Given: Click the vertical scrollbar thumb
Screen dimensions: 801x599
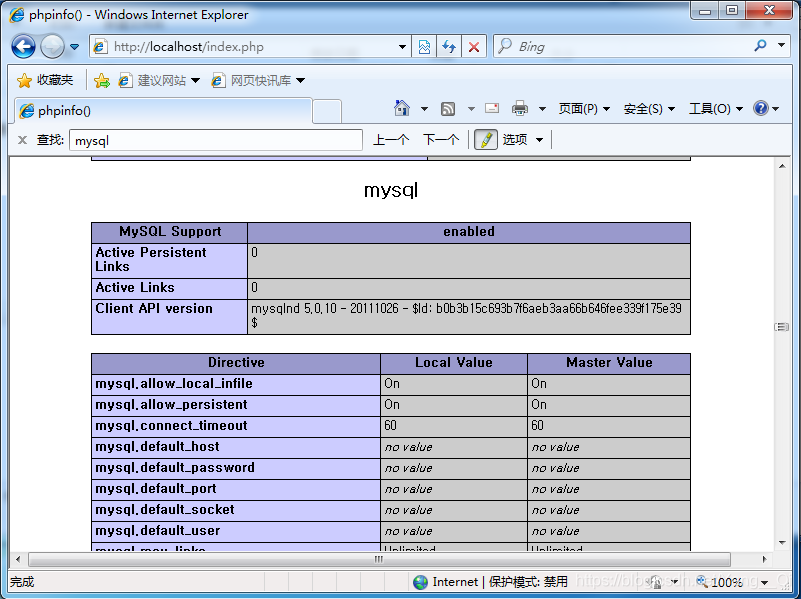Looking at the screenshot, I should [782, 327].
